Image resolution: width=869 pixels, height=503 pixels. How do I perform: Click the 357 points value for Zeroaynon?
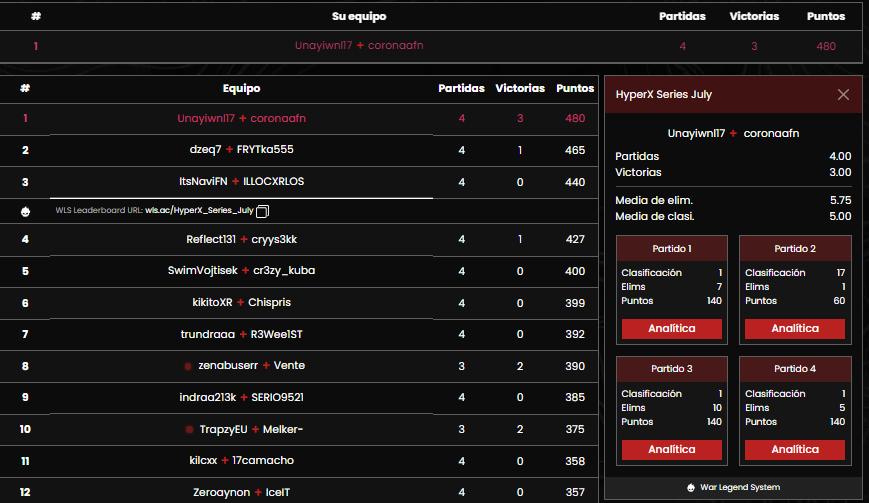(x=575, y=492)
